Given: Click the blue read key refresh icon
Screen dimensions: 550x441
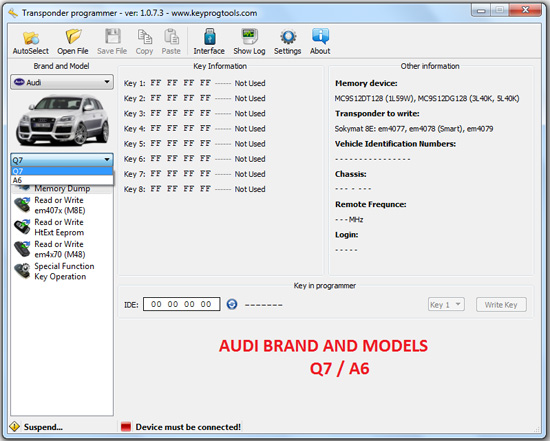Looking at the screenshot, I should [232, 304].
